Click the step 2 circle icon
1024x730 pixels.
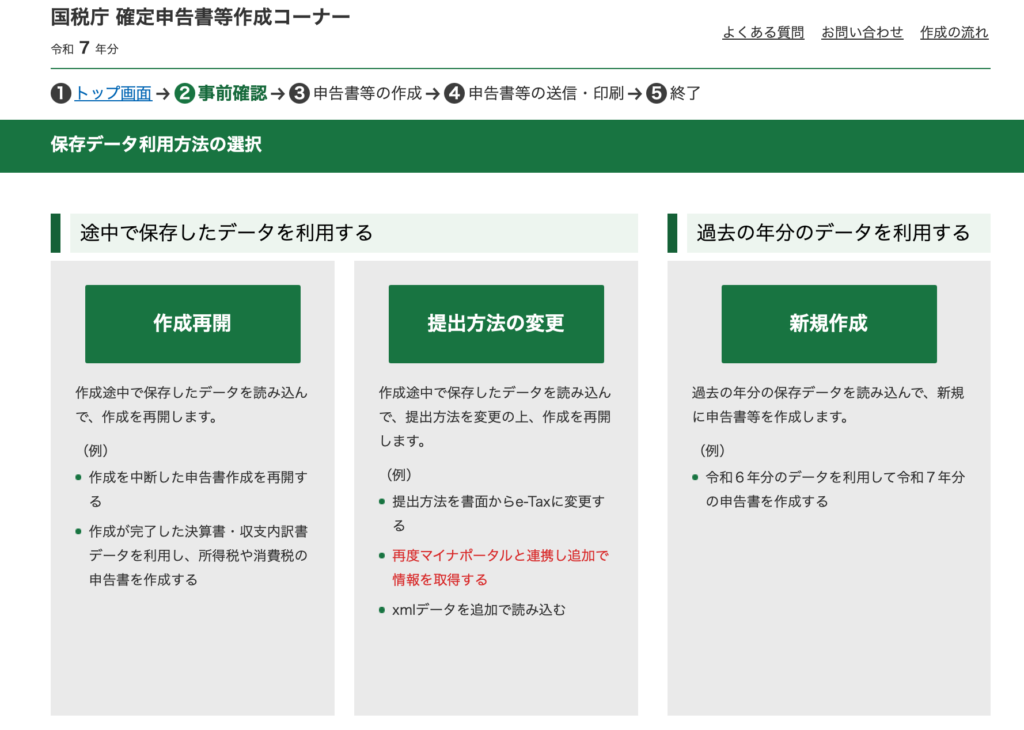[184, 94]
